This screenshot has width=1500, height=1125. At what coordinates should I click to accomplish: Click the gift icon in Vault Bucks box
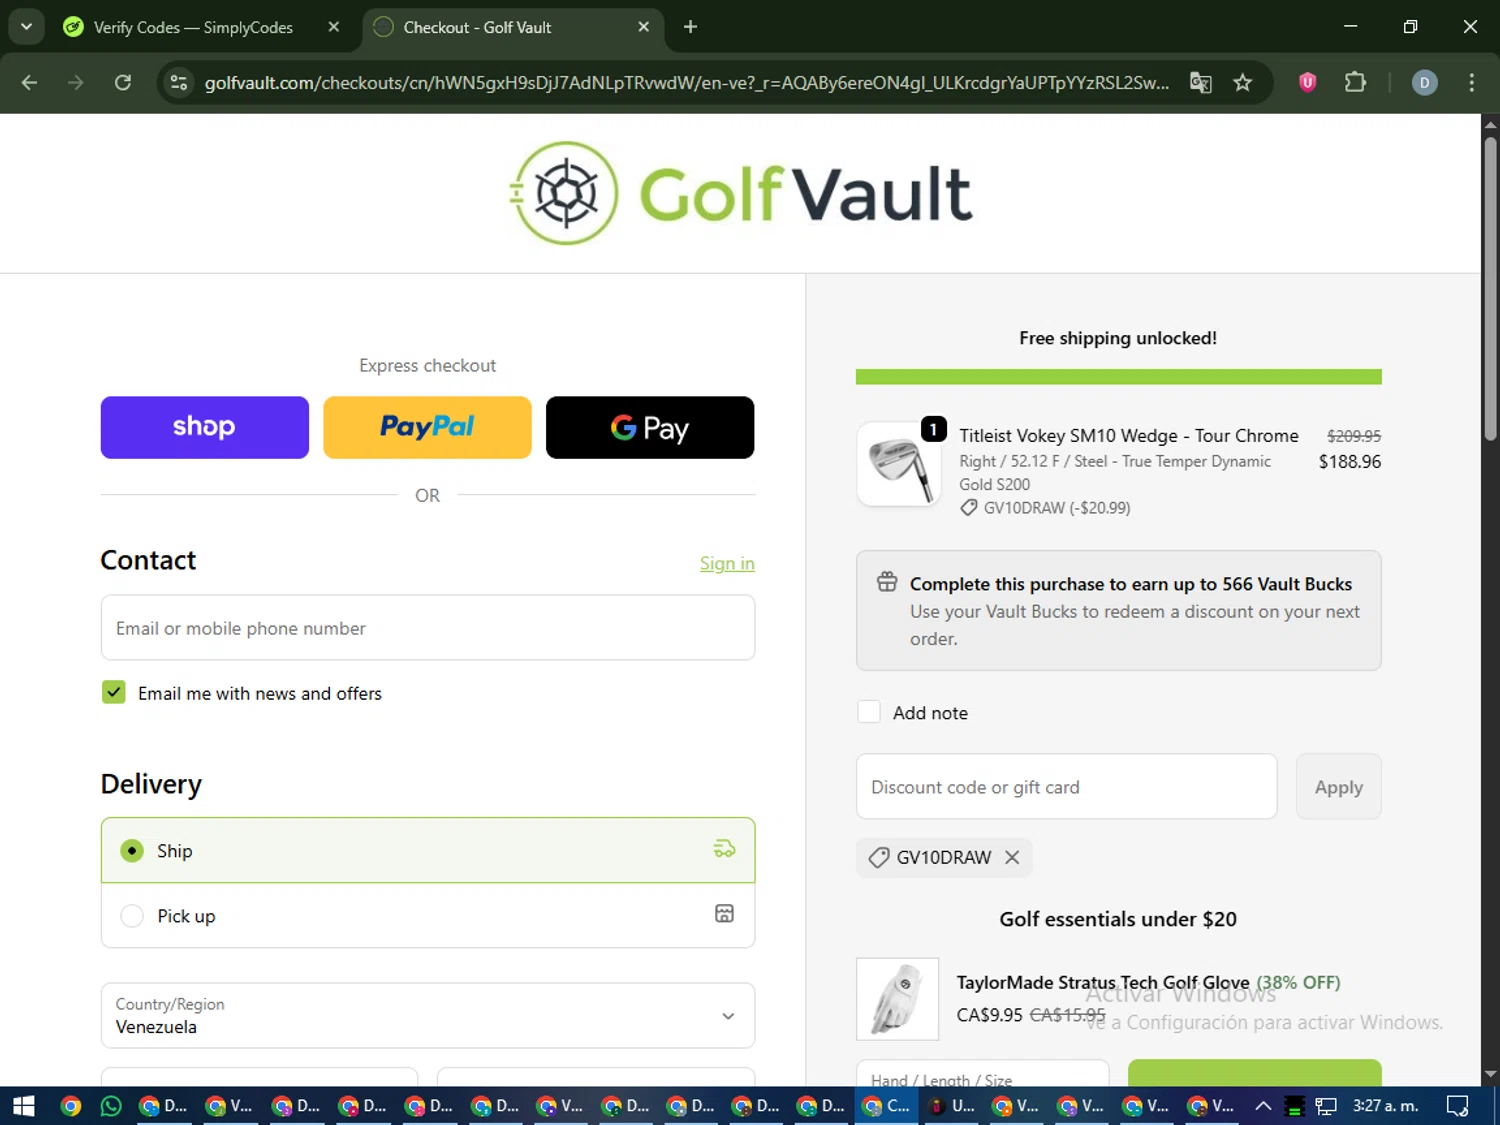click(887, 582)
